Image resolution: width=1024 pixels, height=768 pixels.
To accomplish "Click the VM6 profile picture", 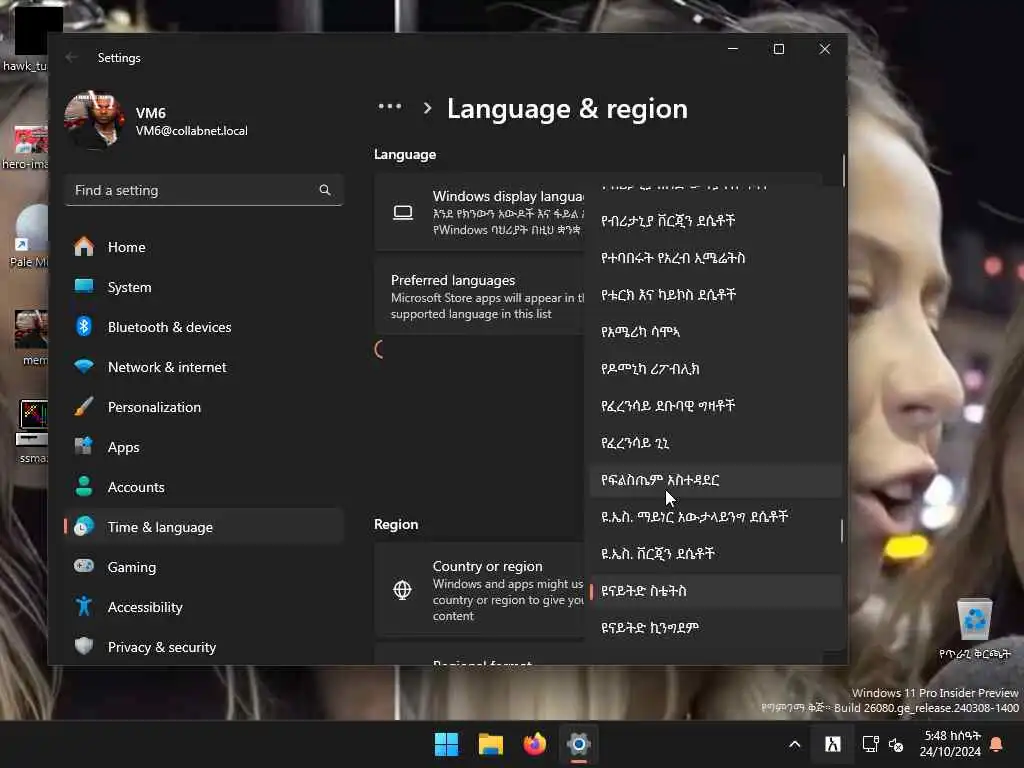I will tap(94, 120).
